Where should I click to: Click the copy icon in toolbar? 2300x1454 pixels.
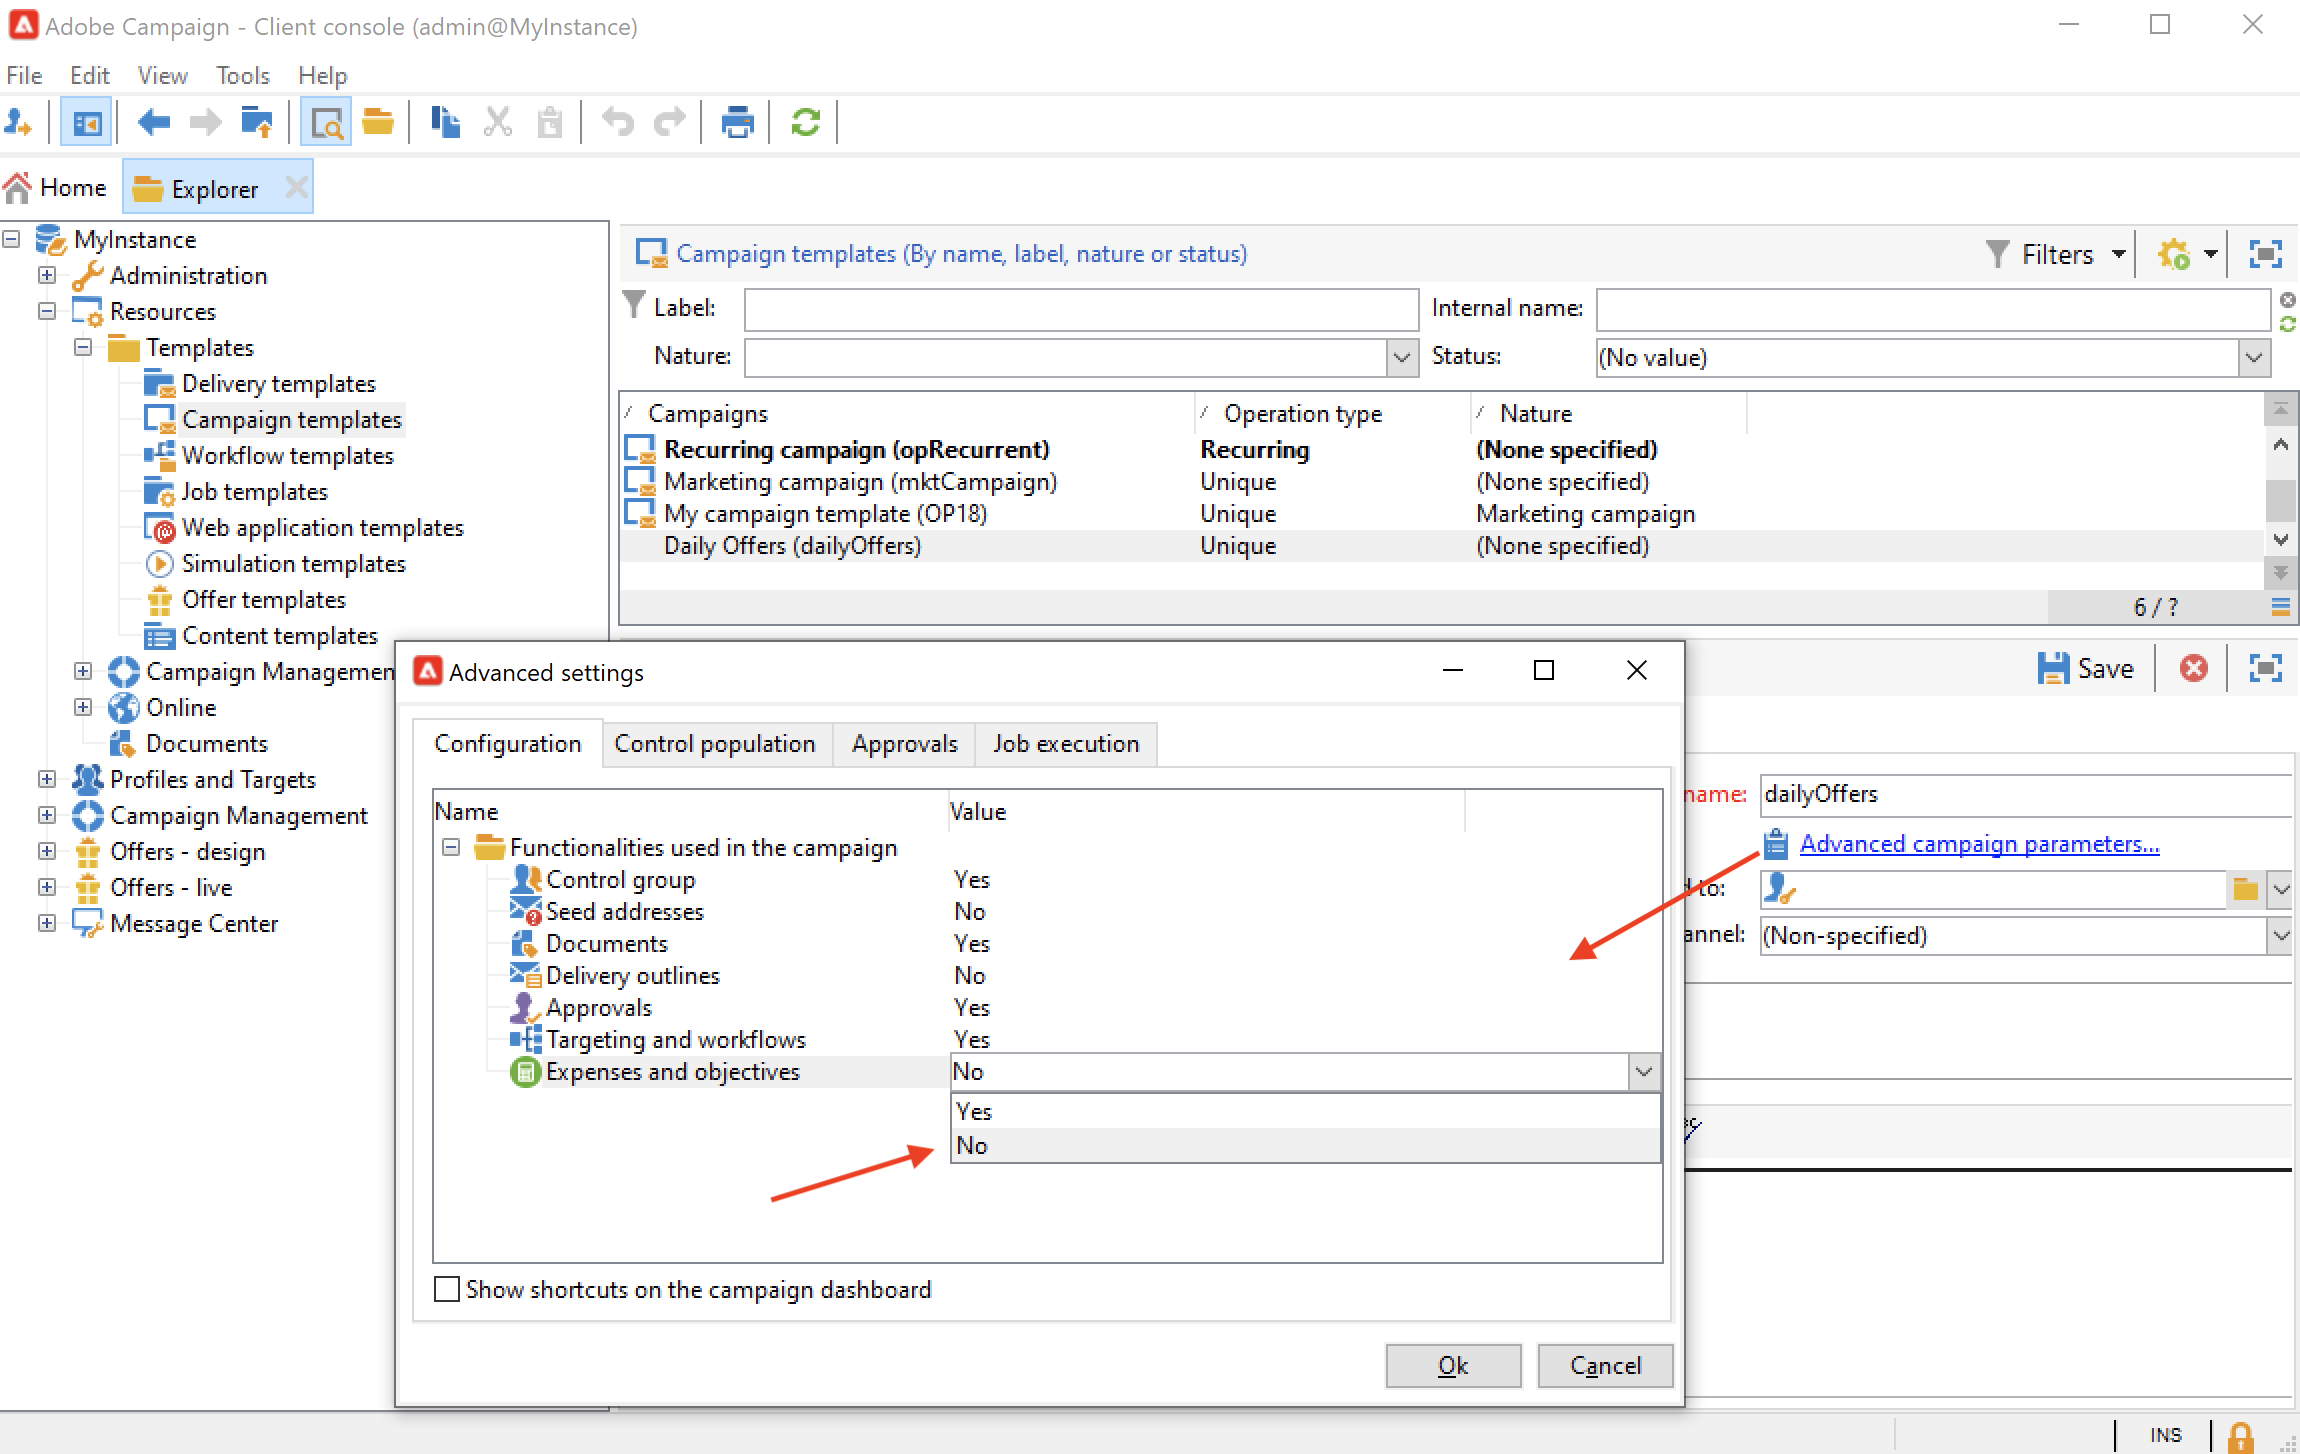point(445,122)
